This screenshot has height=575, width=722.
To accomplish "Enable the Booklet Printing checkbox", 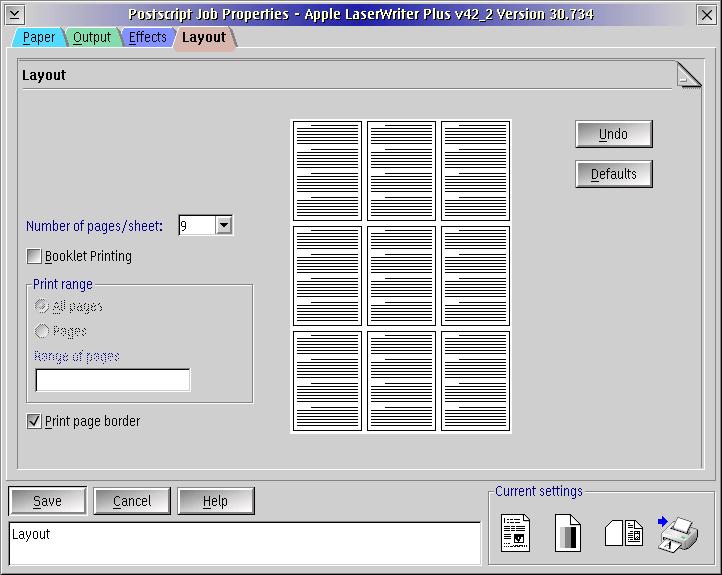I will coord(34,256).
